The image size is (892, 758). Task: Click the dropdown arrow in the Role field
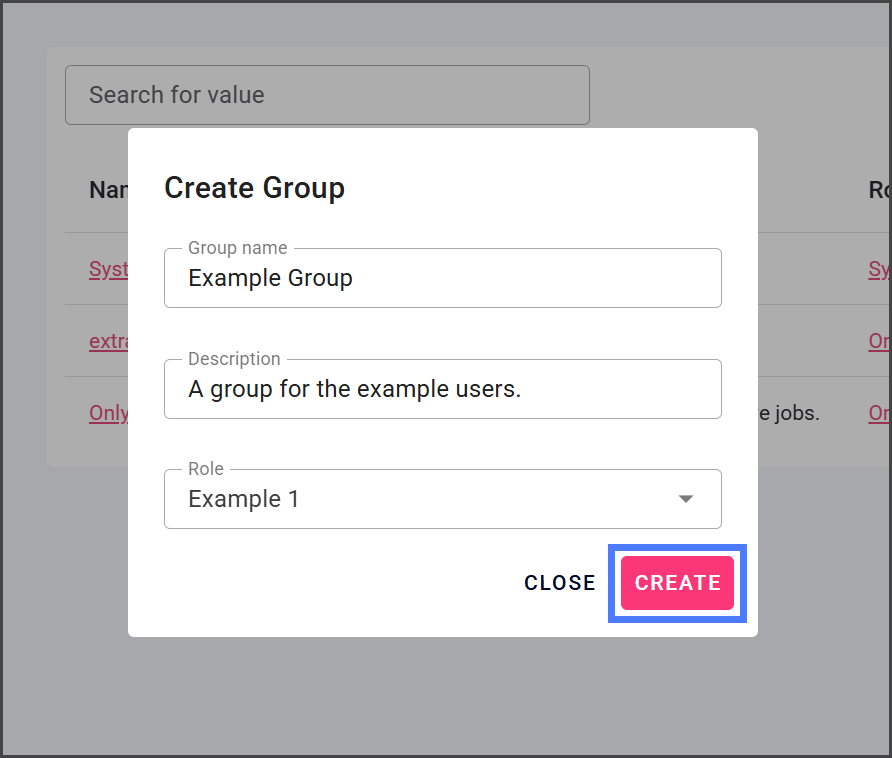point(686,499)
